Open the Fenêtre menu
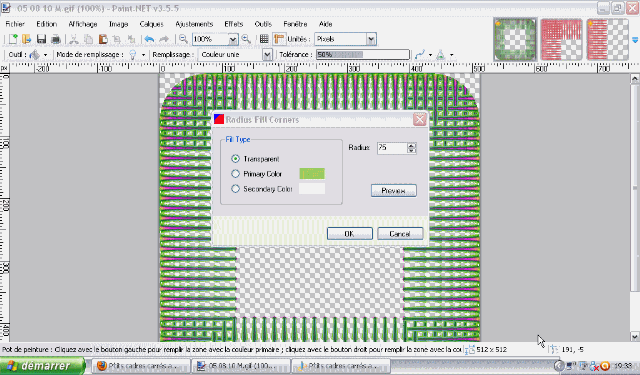The width and height of the screenshot is (640, 375). [295, 24]
